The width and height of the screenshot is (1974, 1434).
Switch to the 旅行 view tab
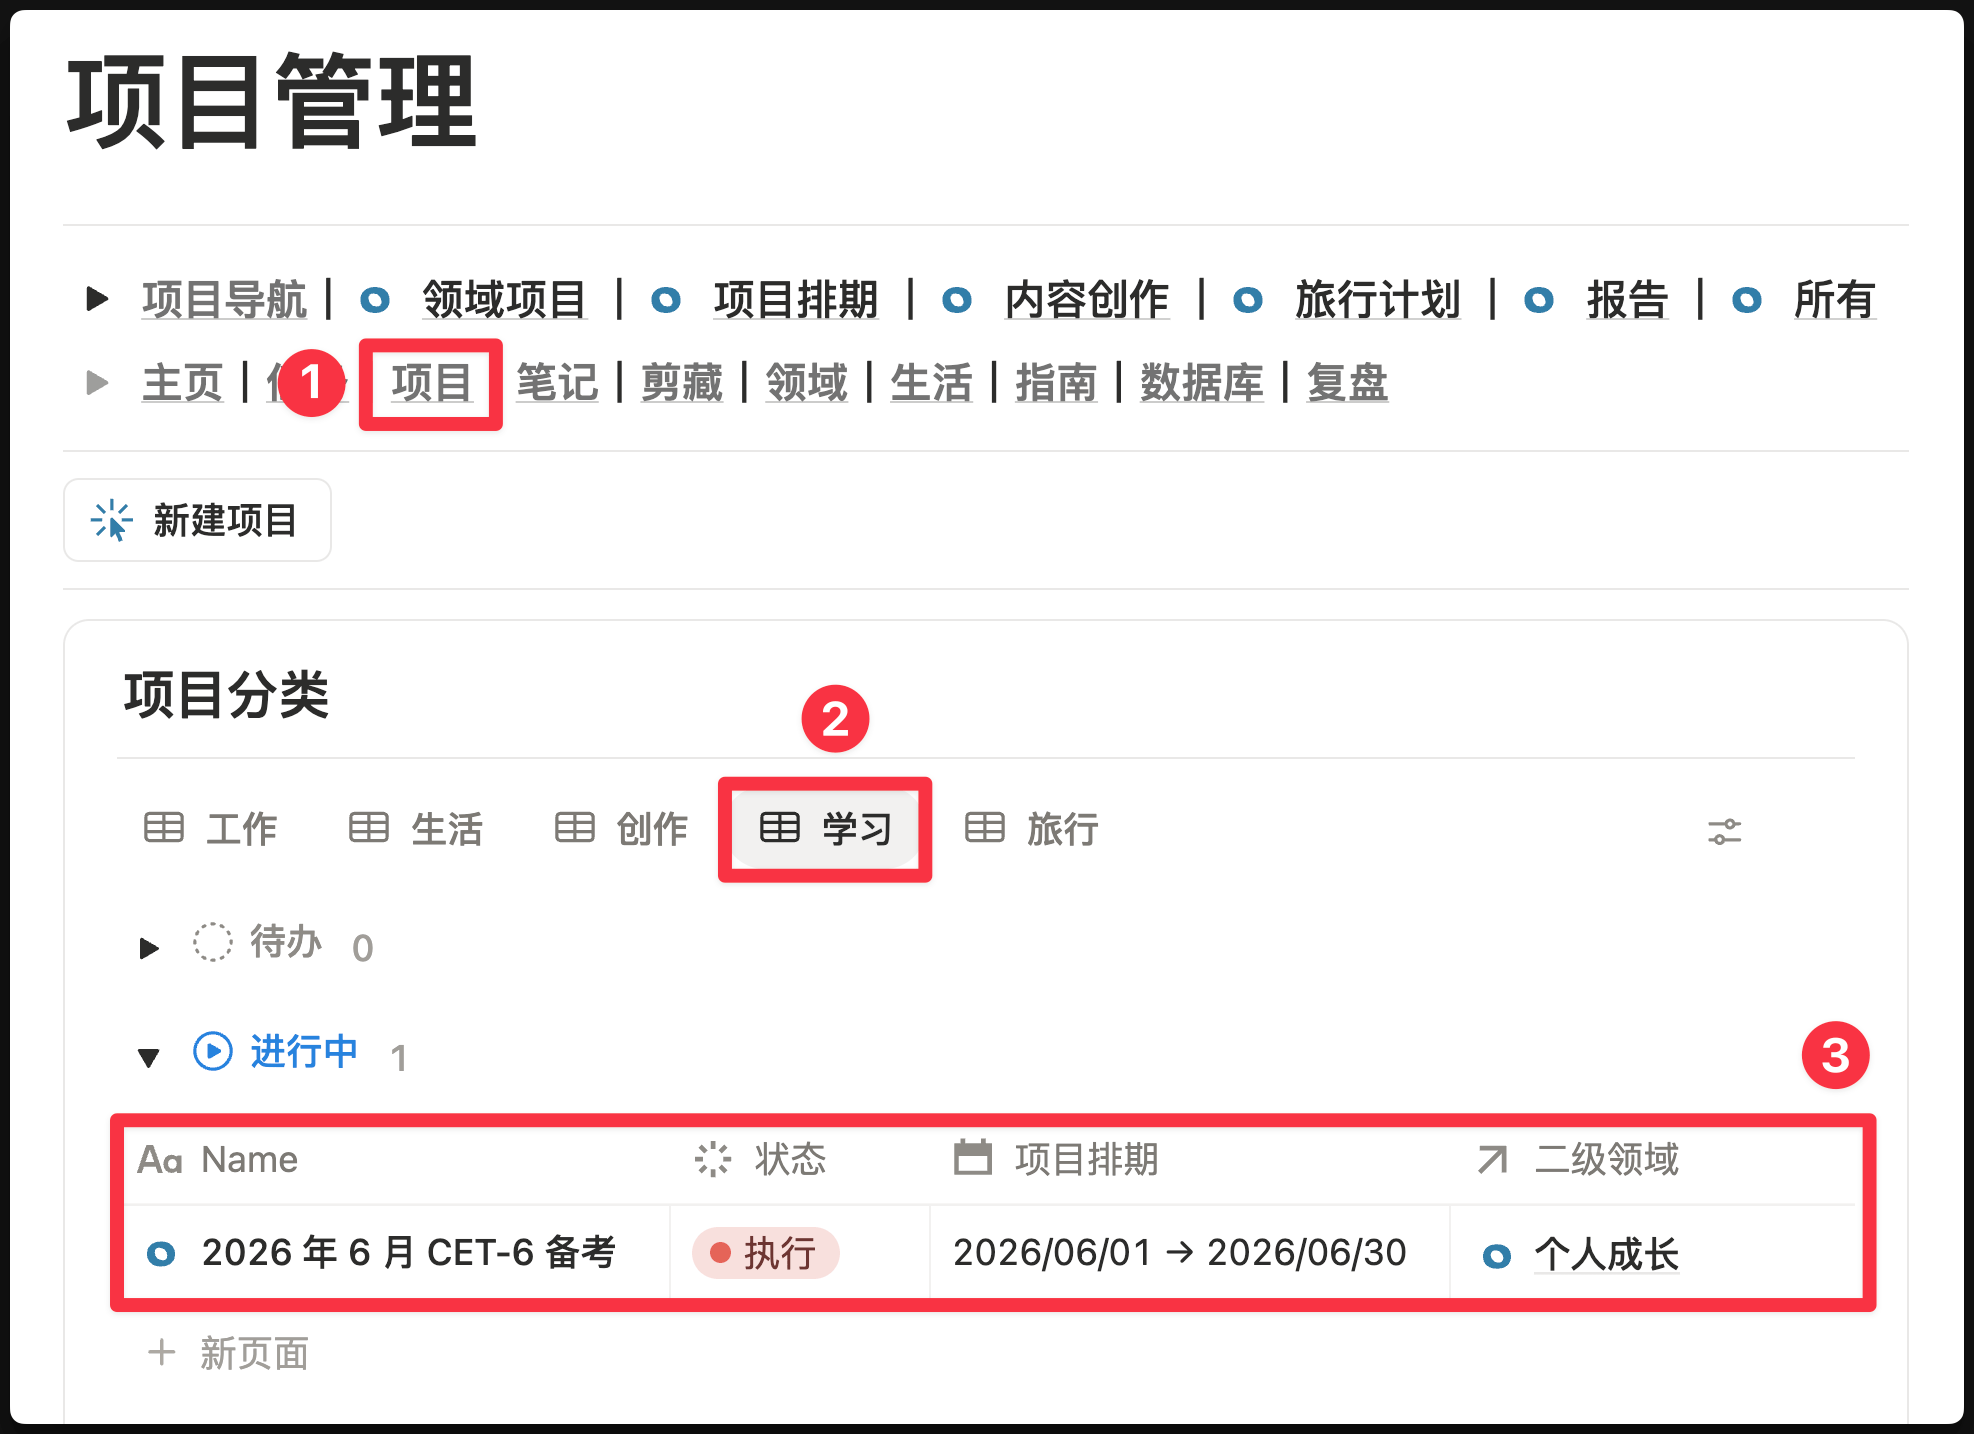coord(1032,829)
